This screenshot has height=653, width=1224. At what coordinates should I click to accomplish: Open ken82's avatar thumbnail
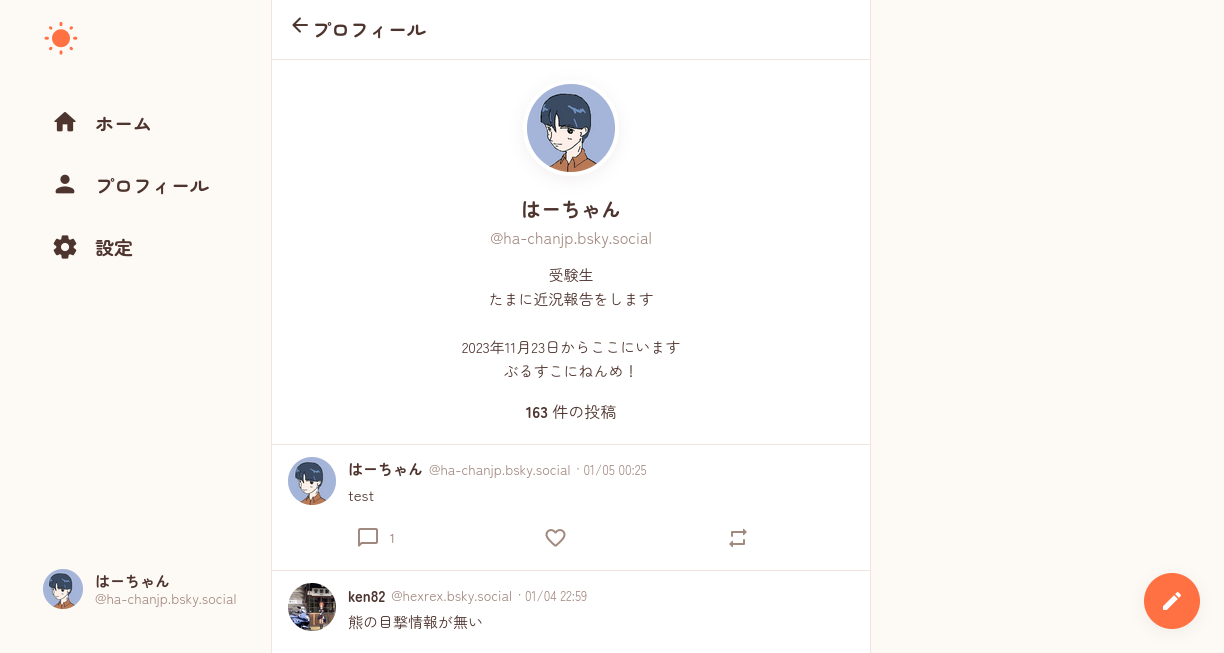[312, 607]
